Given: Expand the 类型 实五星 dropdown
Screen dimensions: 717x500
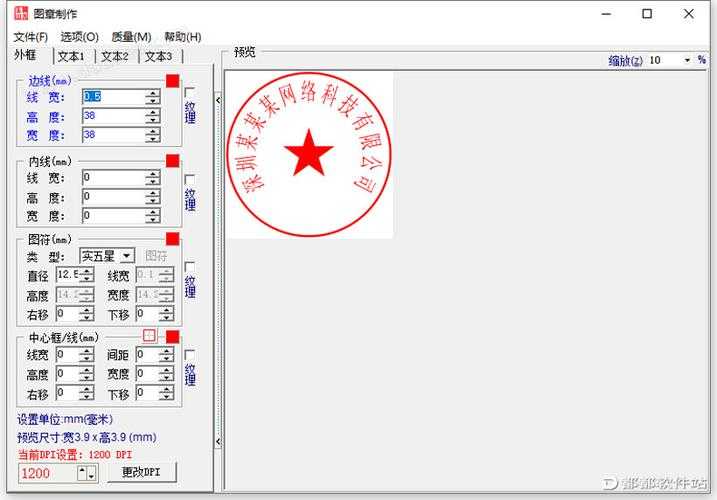Looking at the screenshot, I should pos(127,256).
